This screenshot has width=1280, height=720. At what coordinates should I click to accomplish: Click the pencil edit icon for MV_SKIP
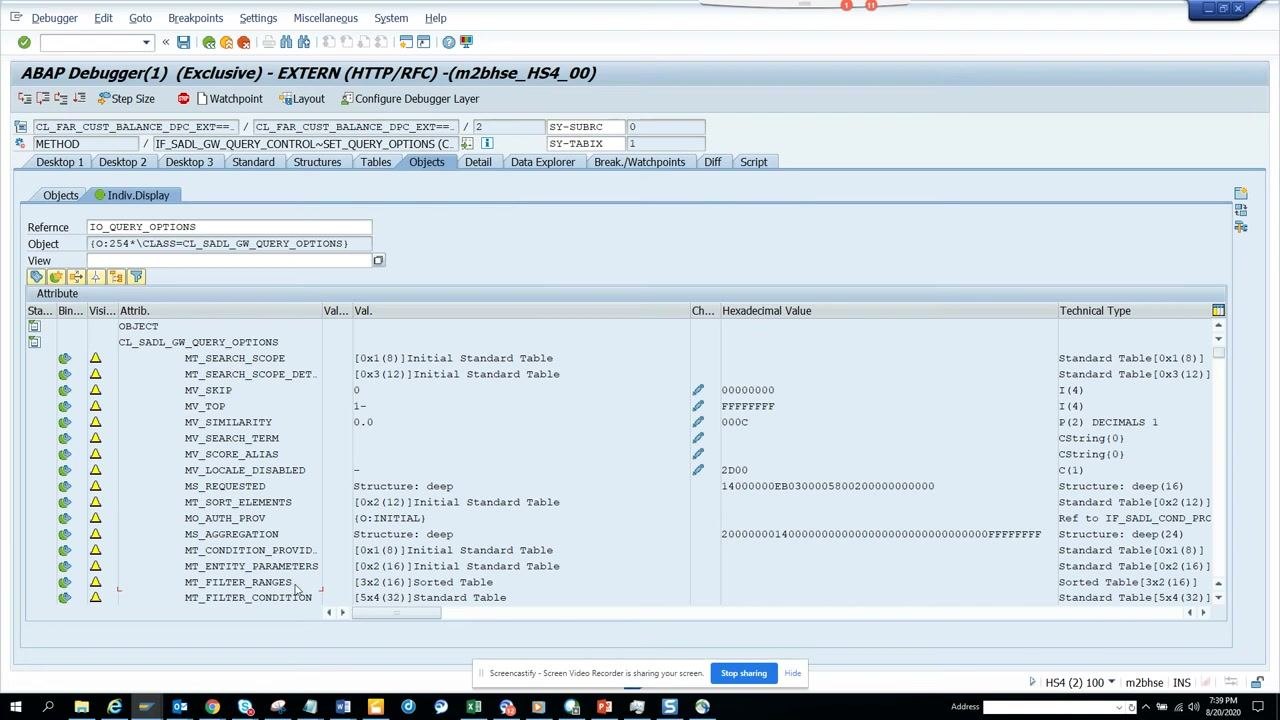[x=698, y=390]
